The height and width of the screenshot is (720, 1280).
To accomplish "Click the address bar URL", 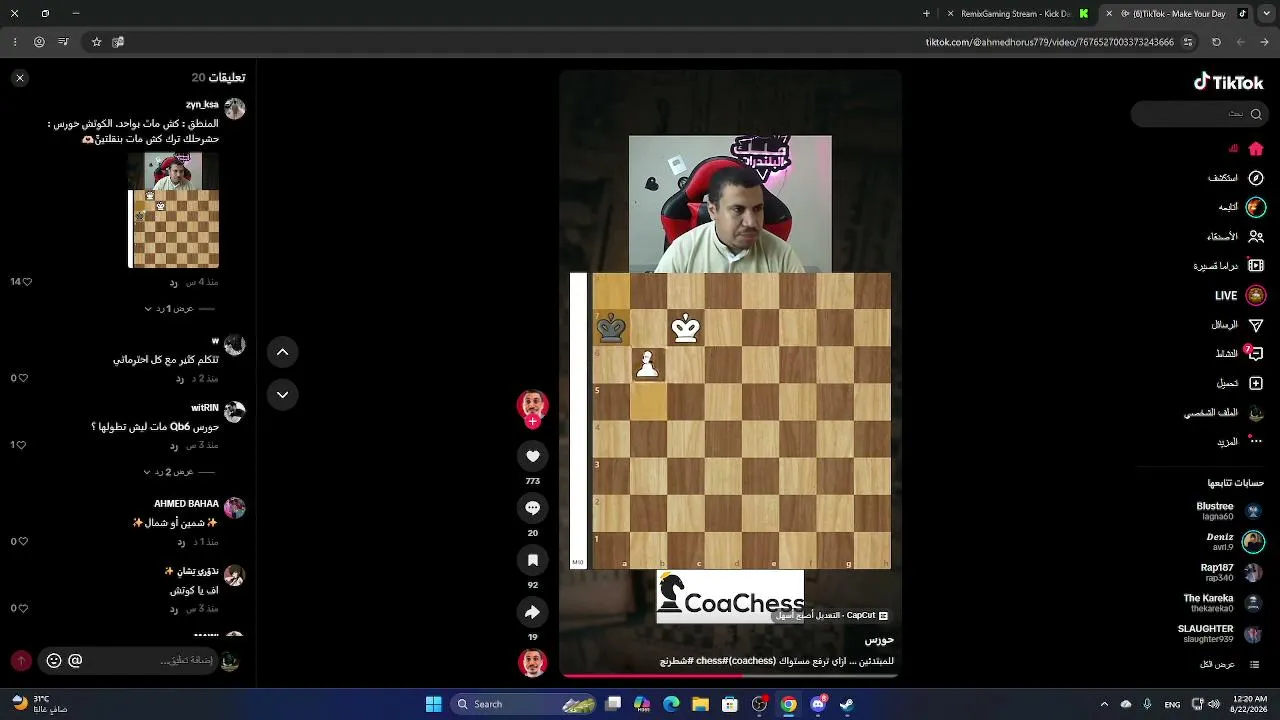I will (x=1049, y=42).
